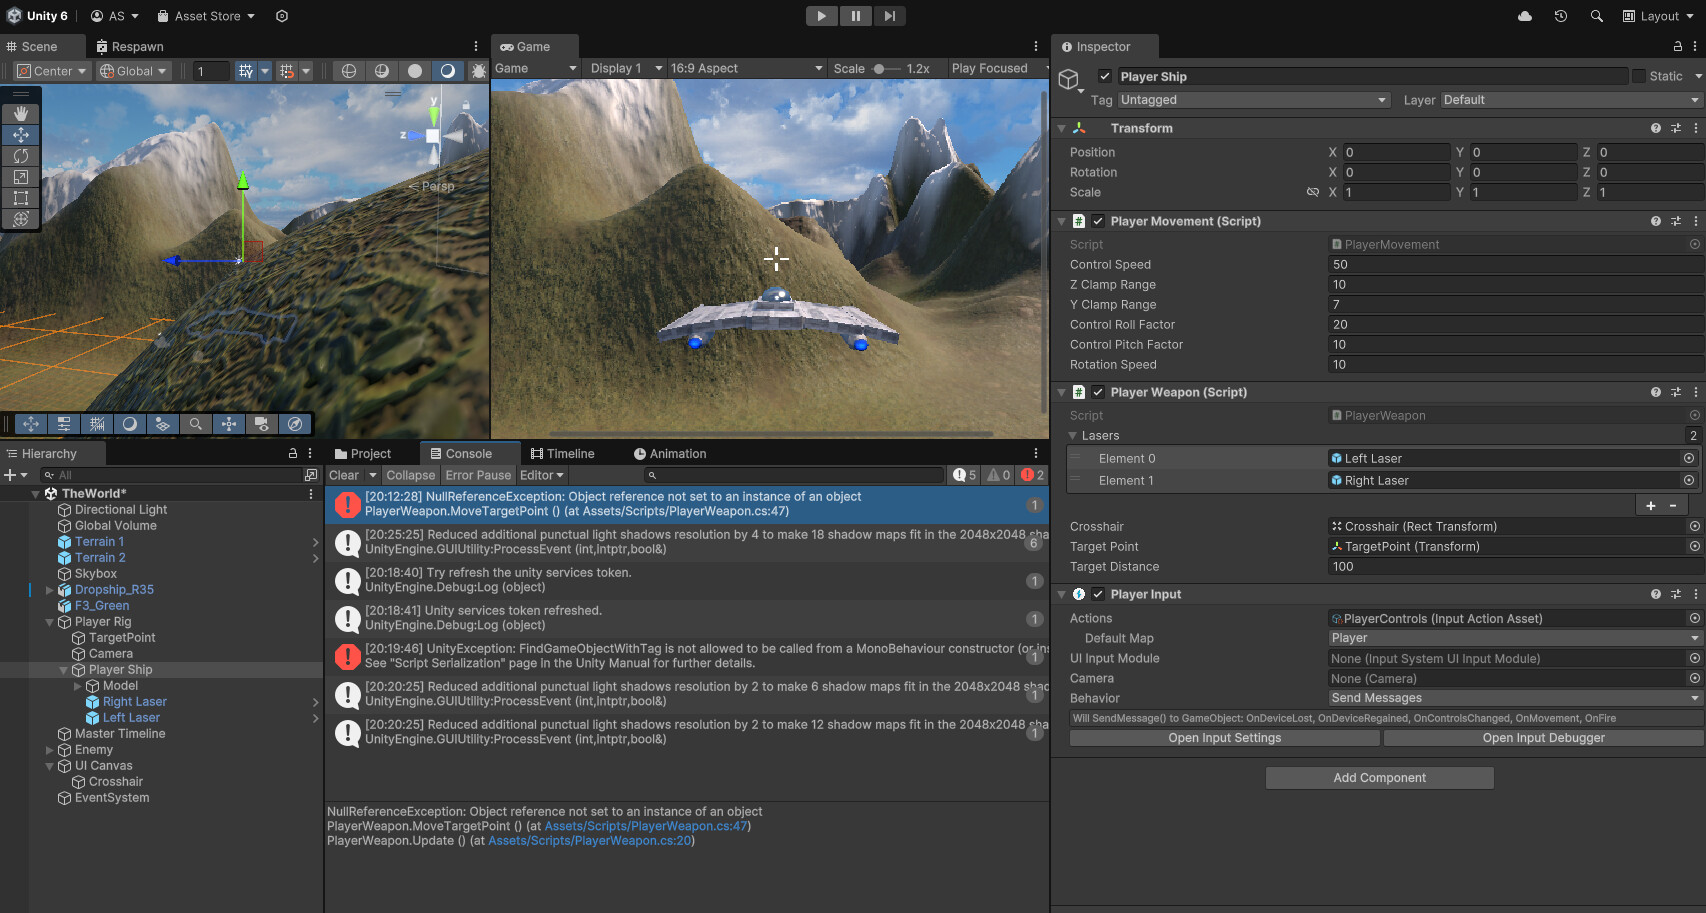The image size is (1706, 913).
Task: Open the Layout dropdown
Action: (x=1659, y=15)
